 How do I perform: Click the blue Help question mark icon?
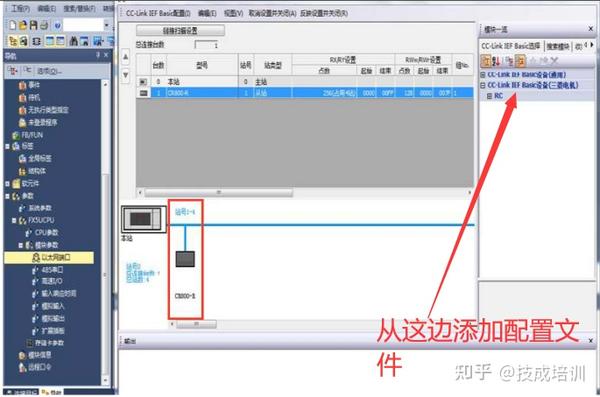click(x=57, y=26)
